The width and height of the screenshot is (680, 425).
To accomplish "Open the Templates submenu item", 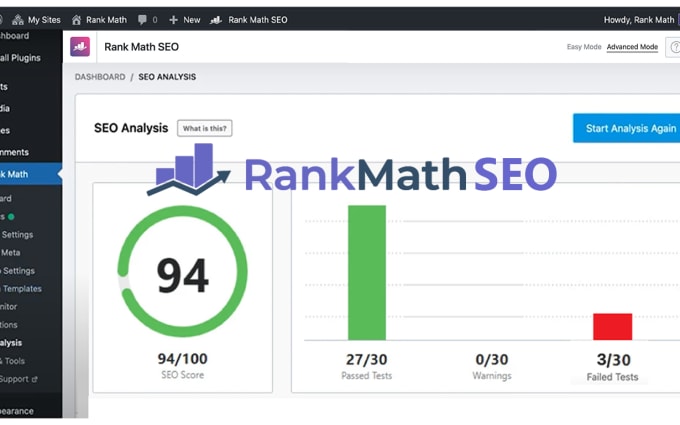I will [x=22, y=289].
